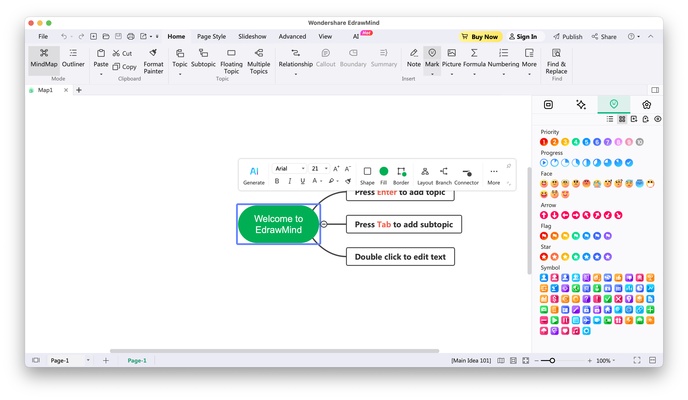
Task: Expand the Relationship dropdown arrow
Action: [296, 74]
